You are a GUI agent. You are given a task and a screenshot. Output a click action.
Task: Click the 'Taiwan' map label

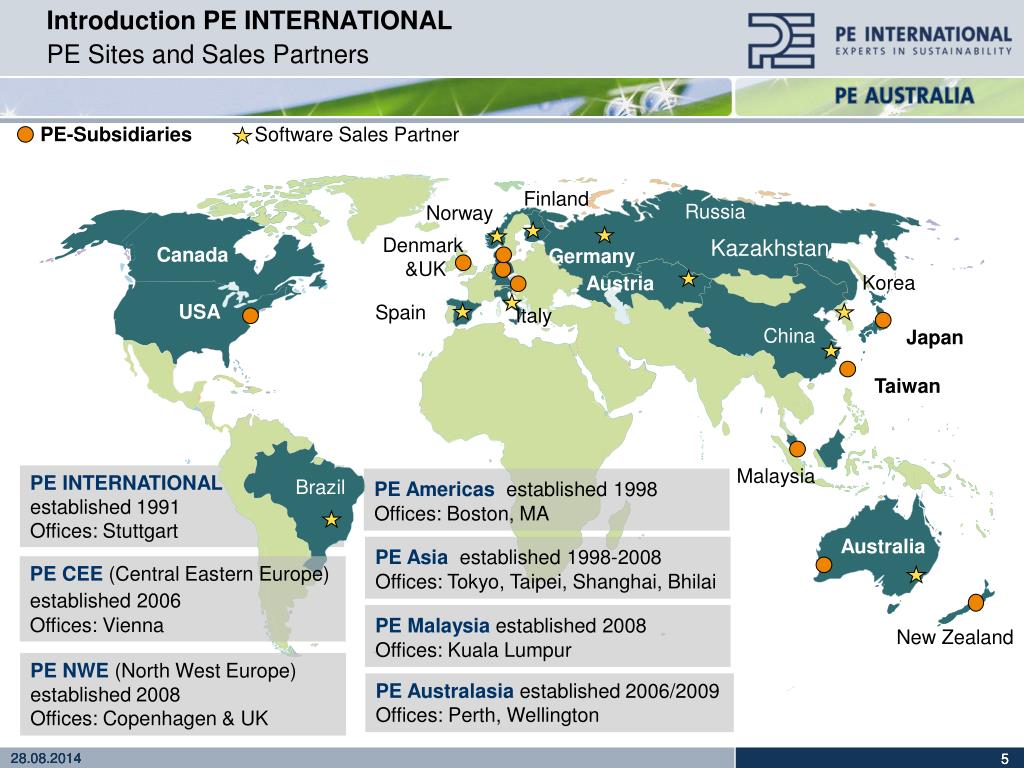pos(907,386)
